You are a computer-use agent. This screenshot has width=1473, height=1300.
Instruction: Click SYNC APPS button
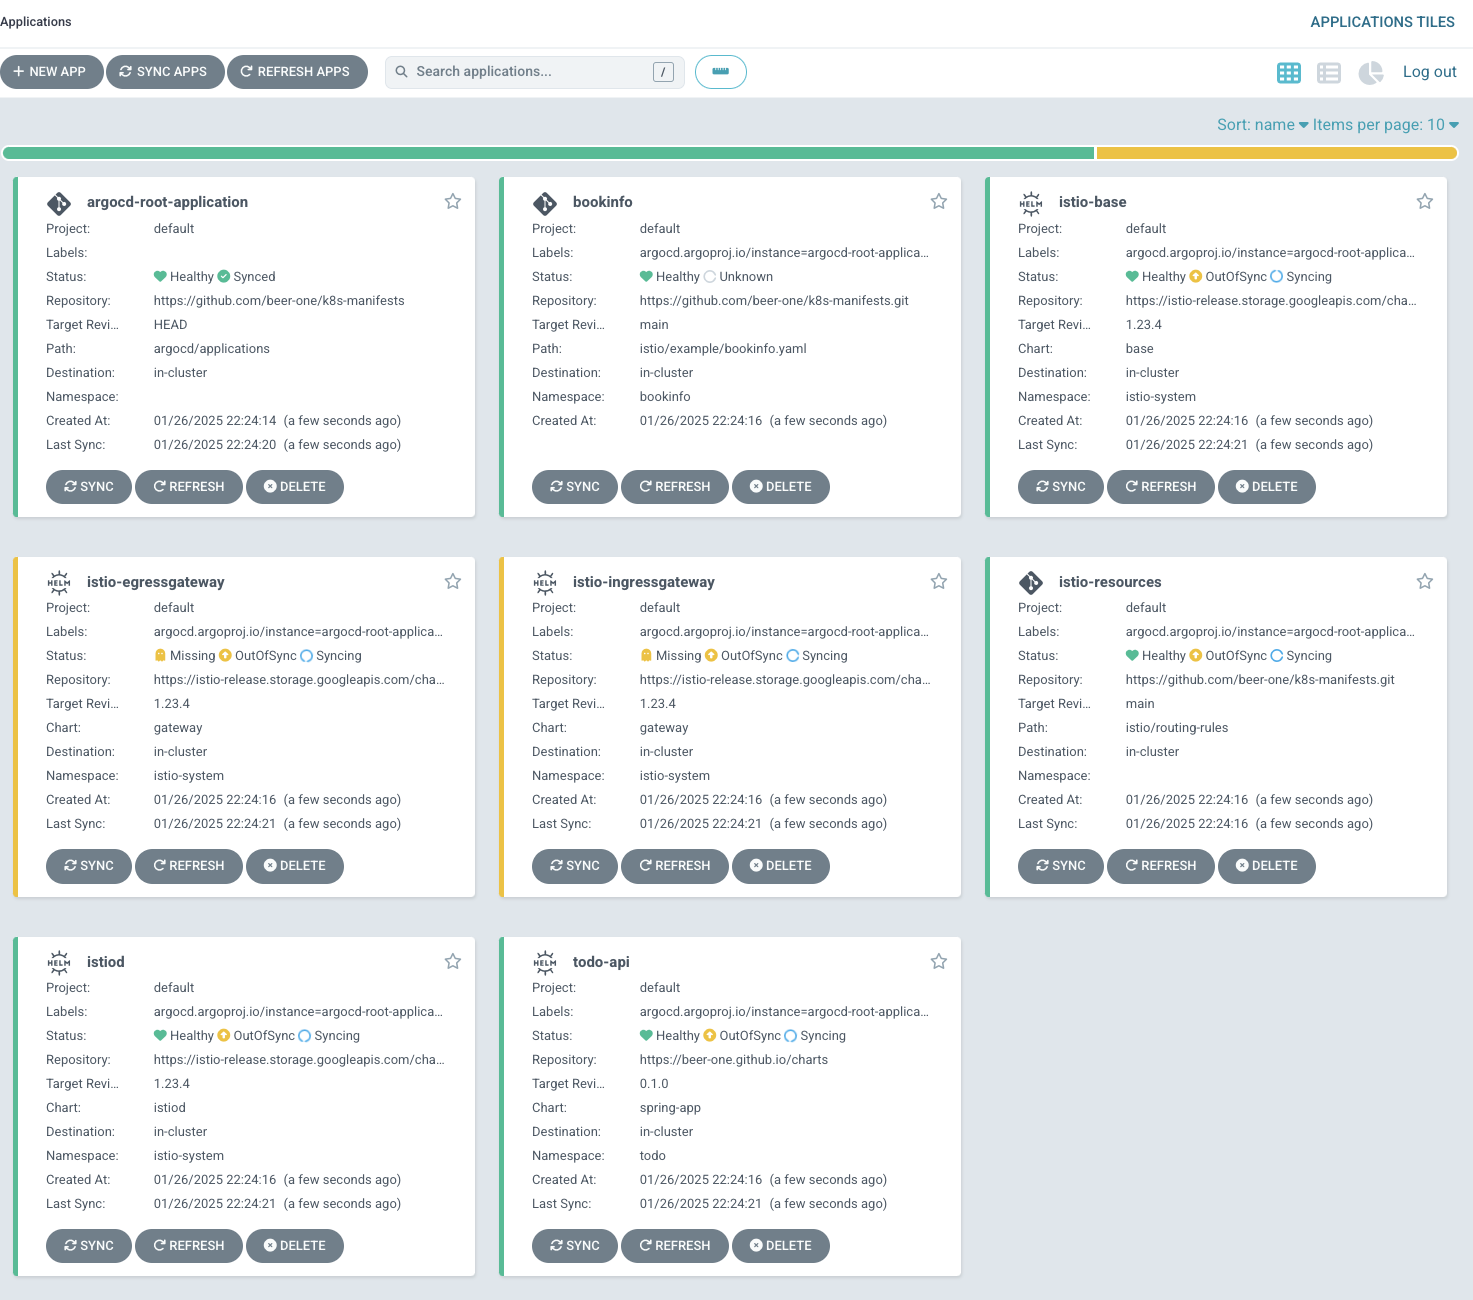click(165, 72)
